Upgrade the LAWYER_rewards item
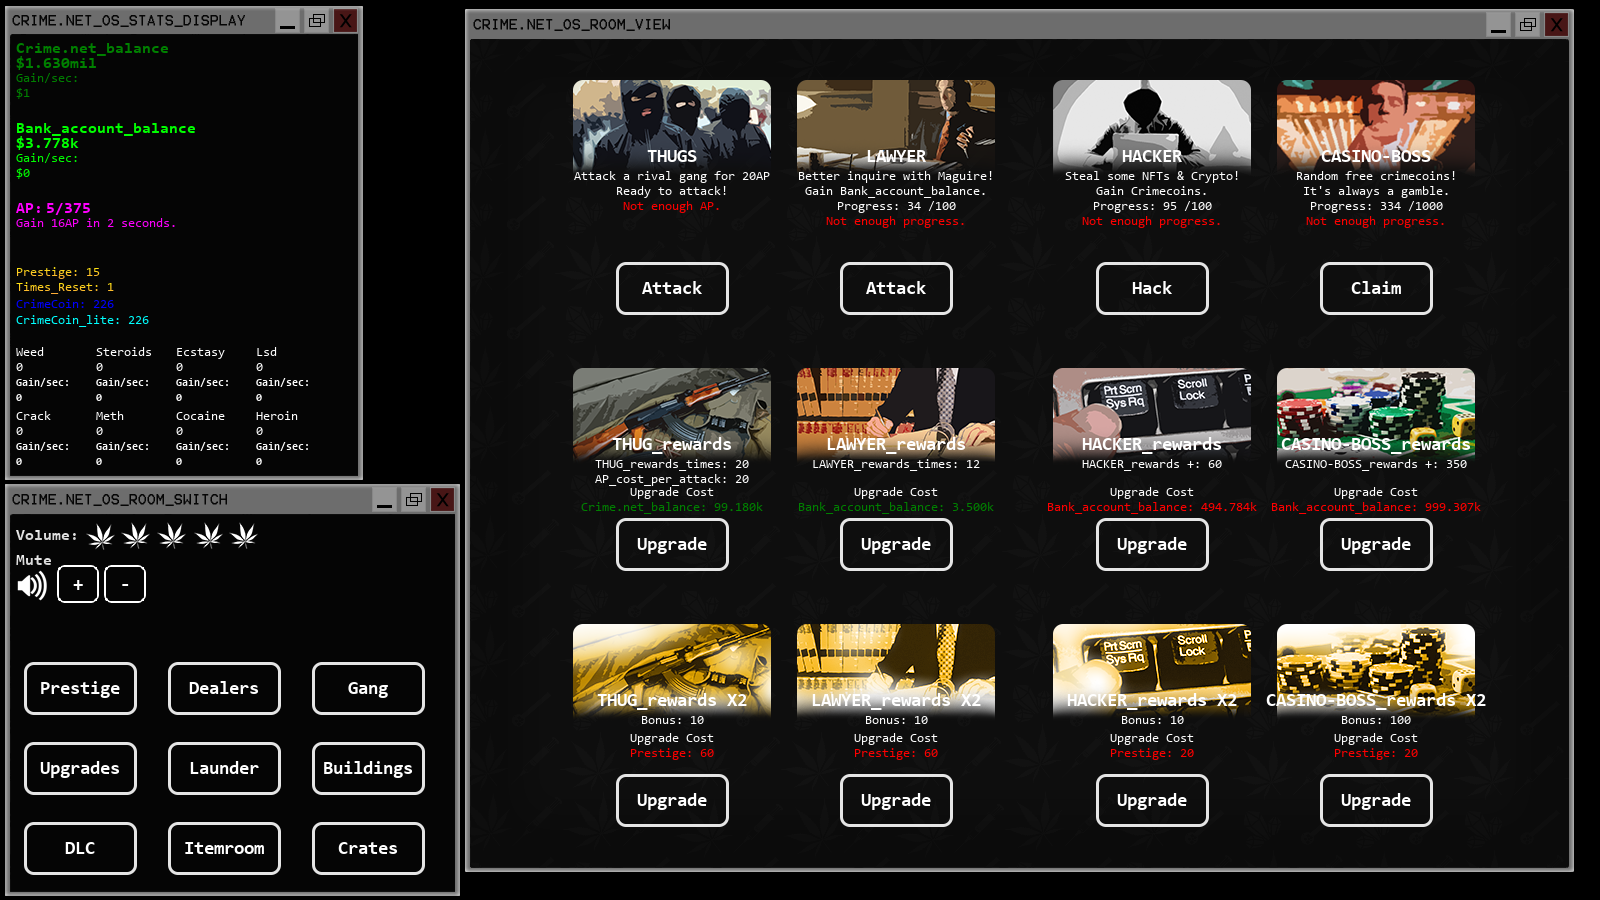 coord(895,544)
